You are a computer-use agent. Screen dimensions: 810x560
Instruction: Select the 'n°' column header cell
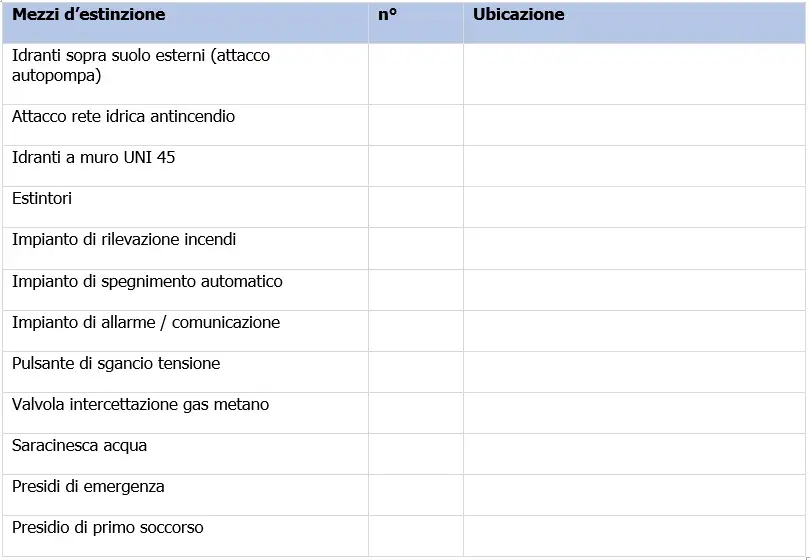[x=388, y=15]
